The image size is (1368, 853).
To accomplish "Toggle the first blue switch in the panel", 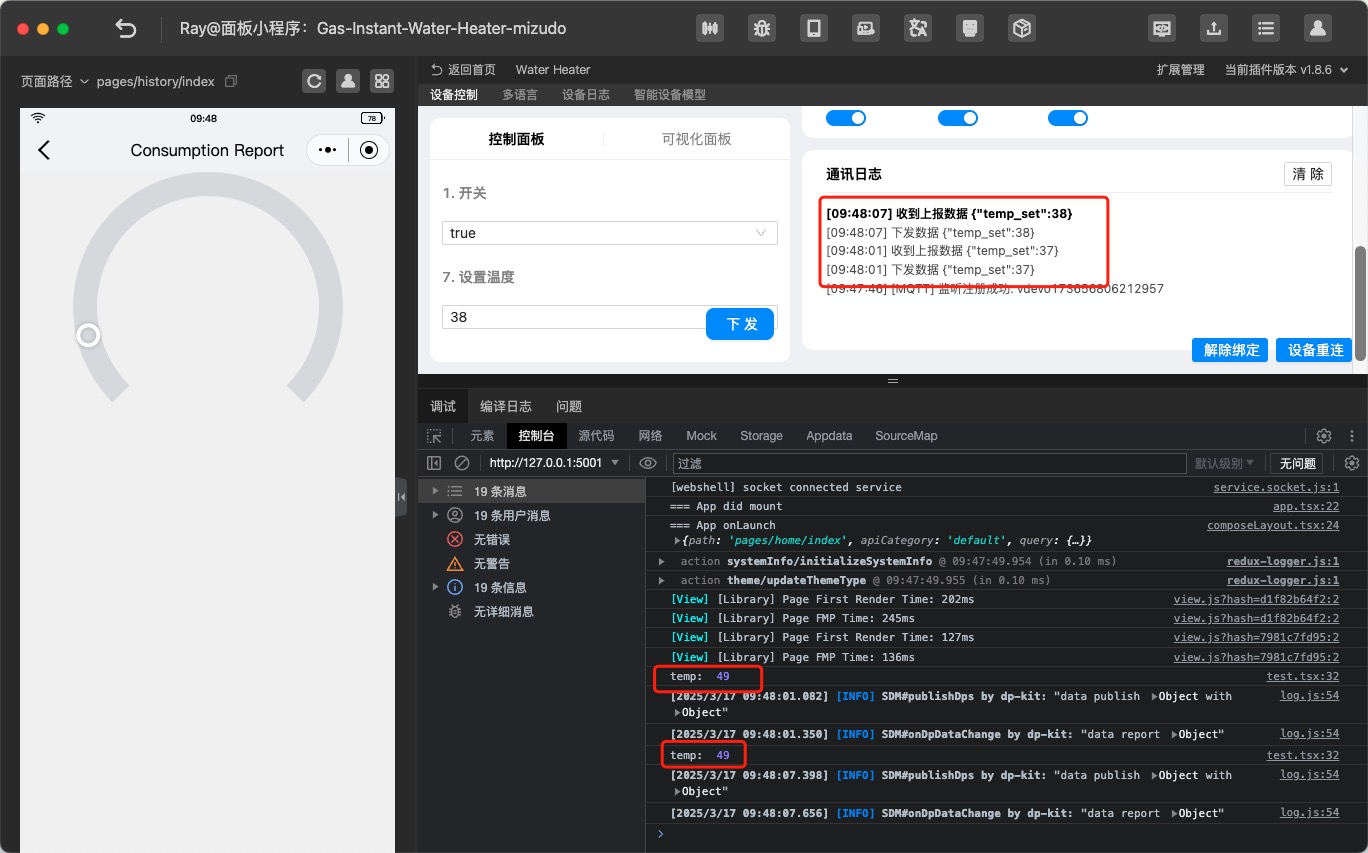I will (846, 117).
